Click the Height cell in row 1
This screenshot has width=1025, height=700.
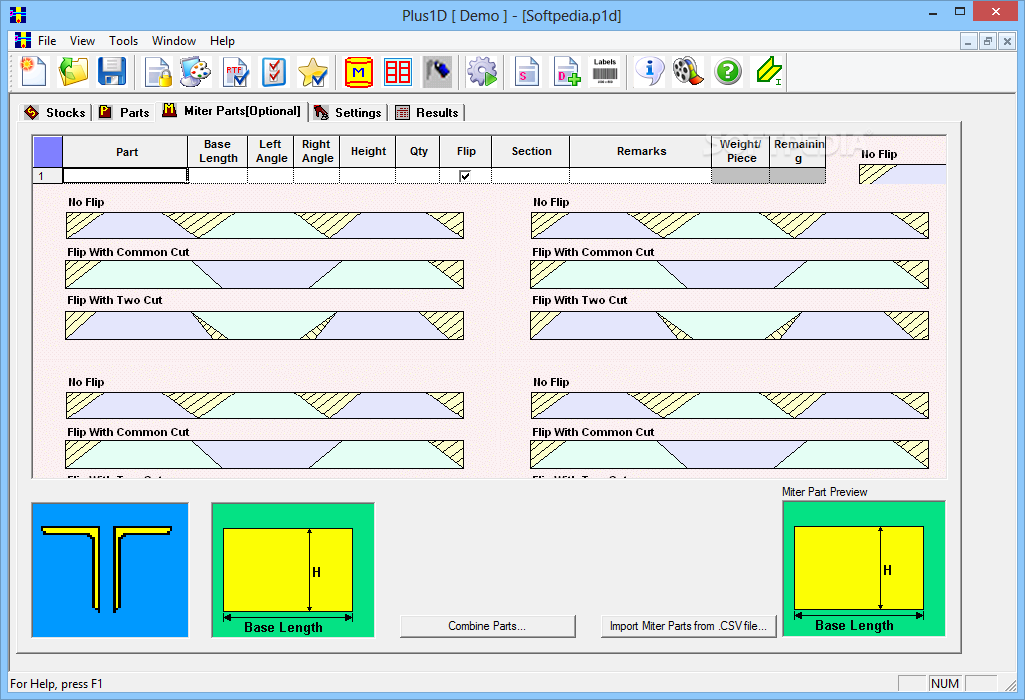point(367,176)
